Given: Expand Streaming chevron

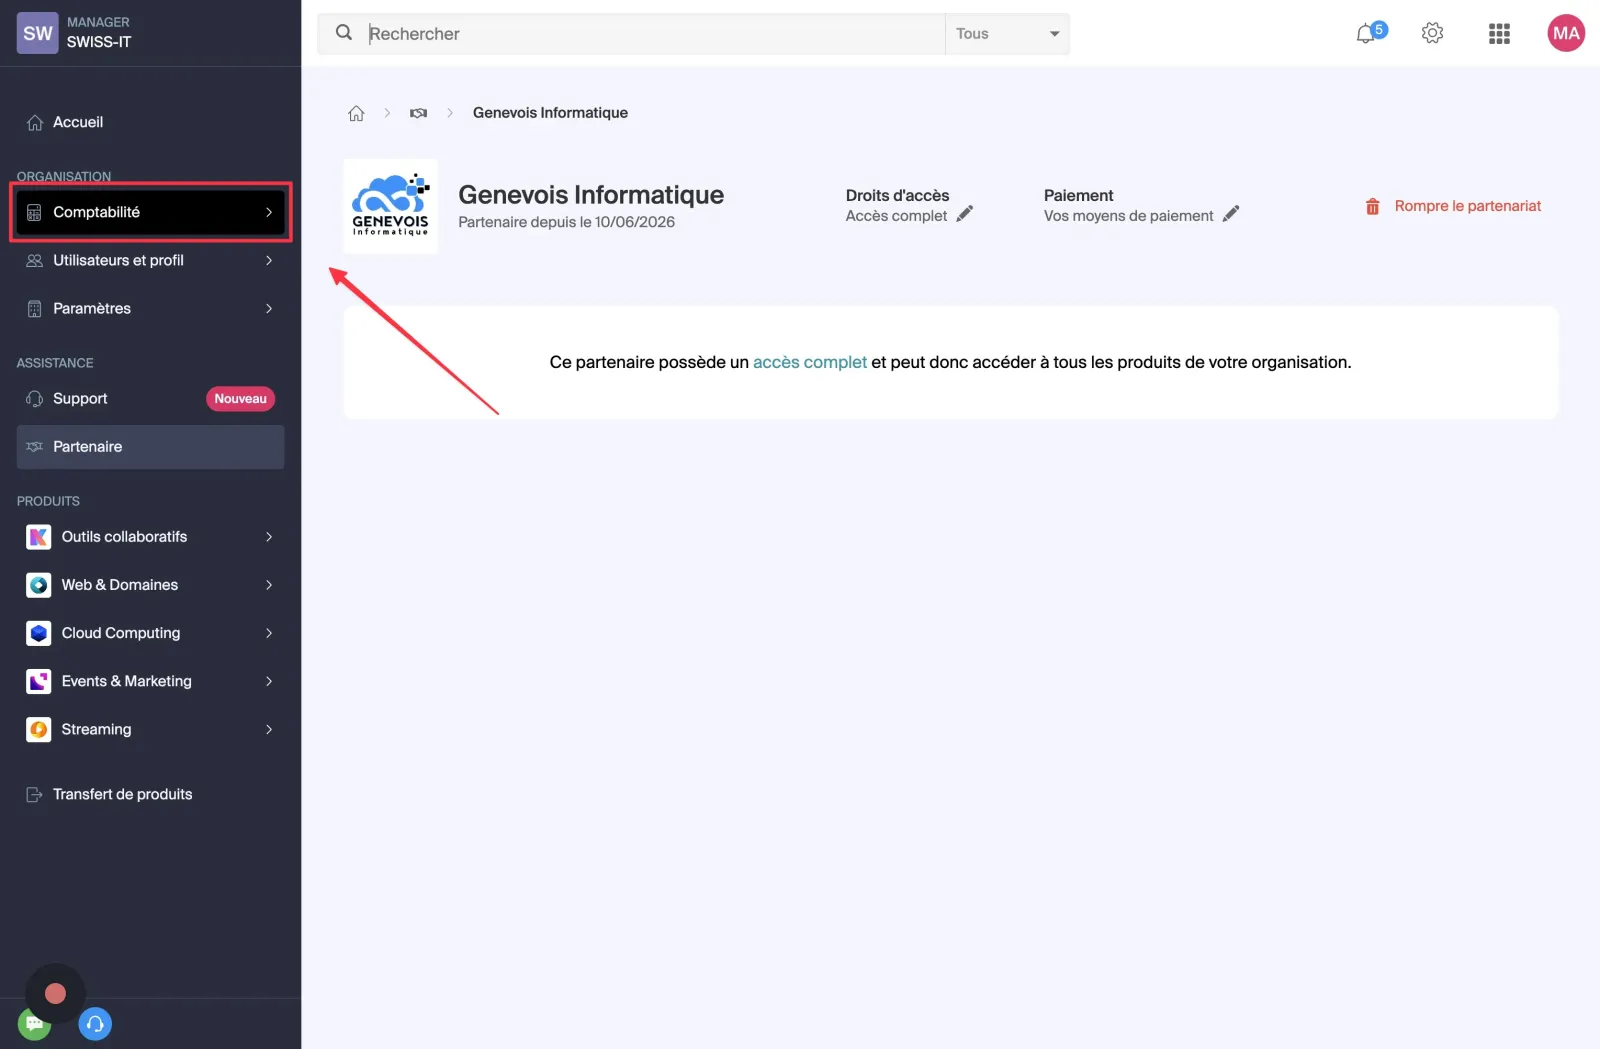Looking at the screenshot, I should tap(269, 729).
